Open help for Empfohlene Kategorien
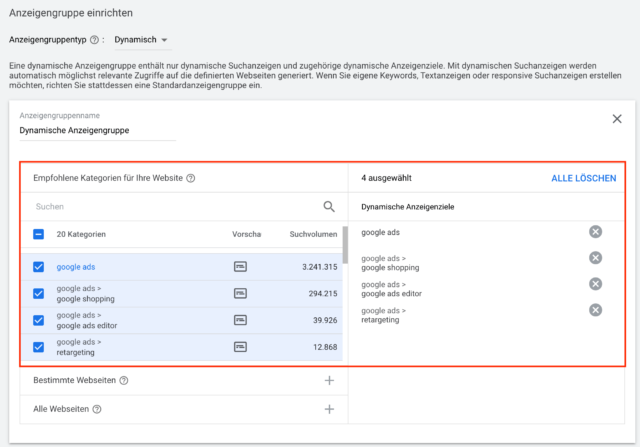640x447 pixels. [191, 178]
